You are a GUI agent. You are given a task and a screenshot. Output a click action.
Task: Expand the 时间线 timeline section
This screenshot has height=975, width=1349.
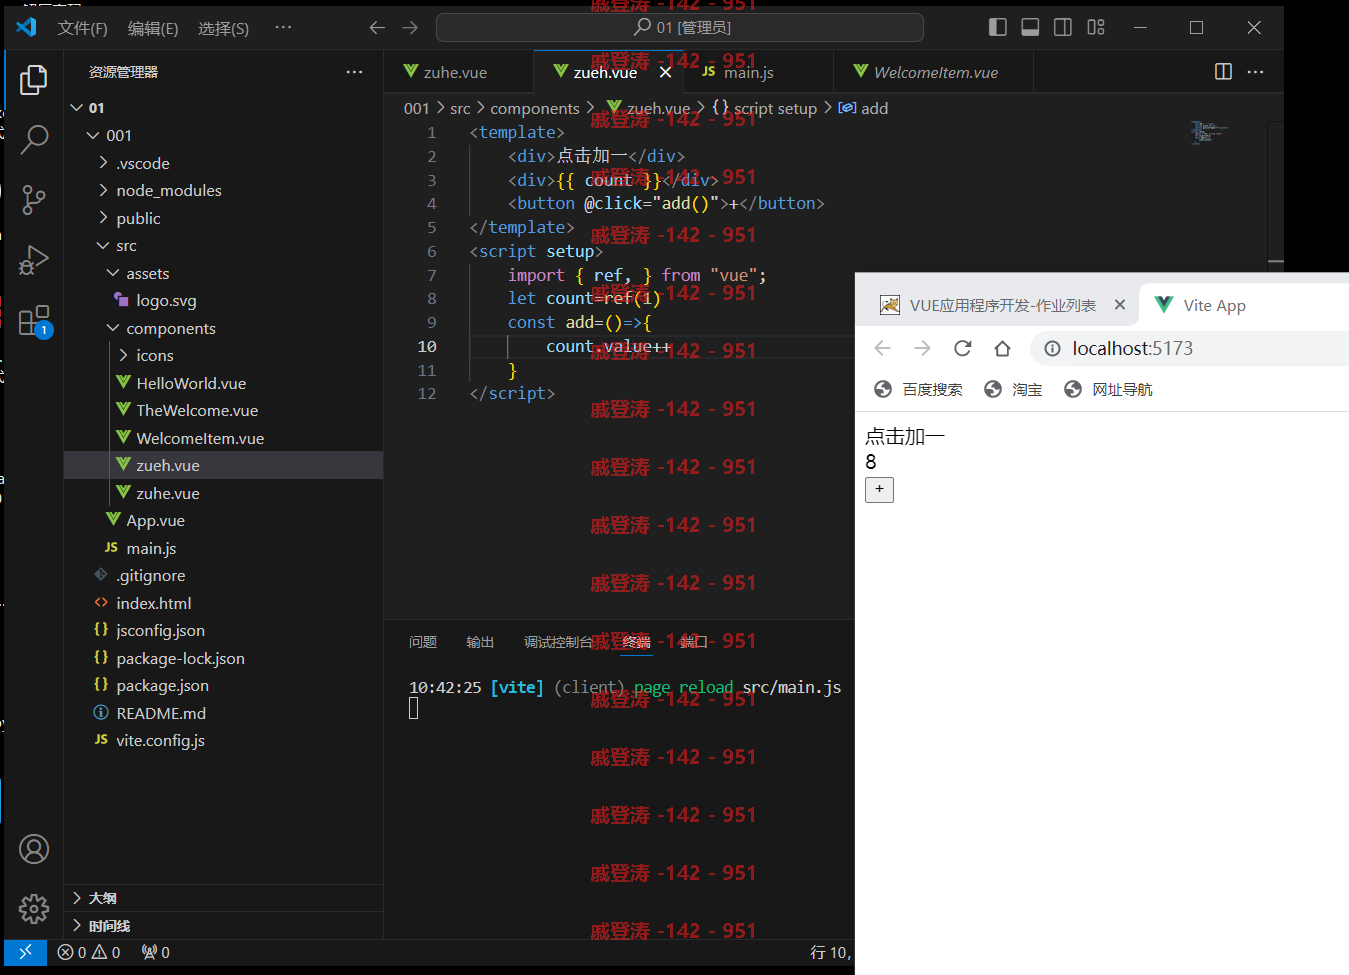point(224,926)
